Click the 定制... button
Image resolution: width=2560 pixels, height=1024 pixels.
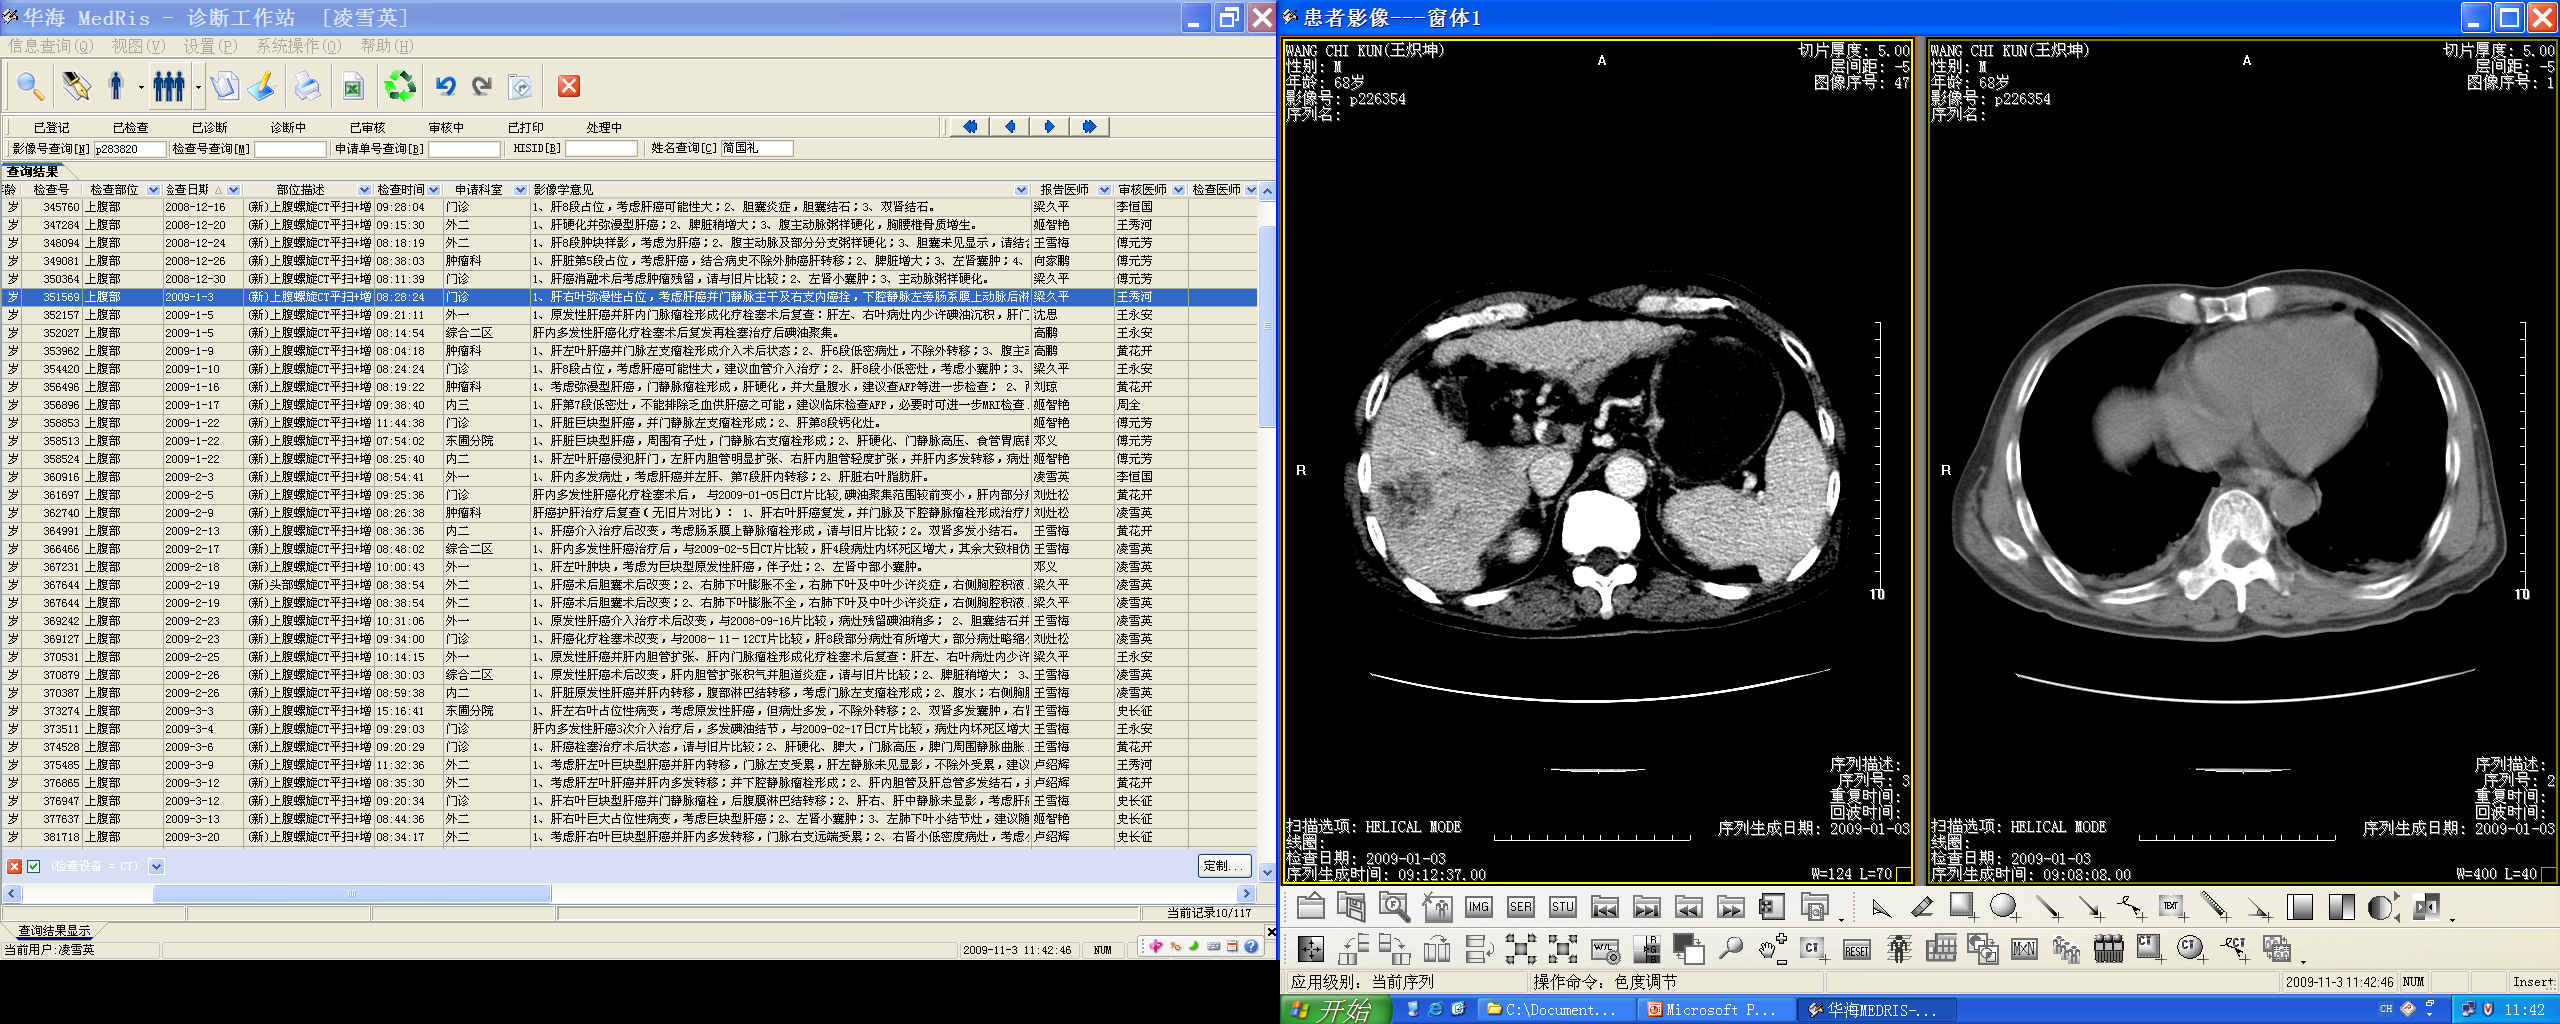[x=1225, y=866]
